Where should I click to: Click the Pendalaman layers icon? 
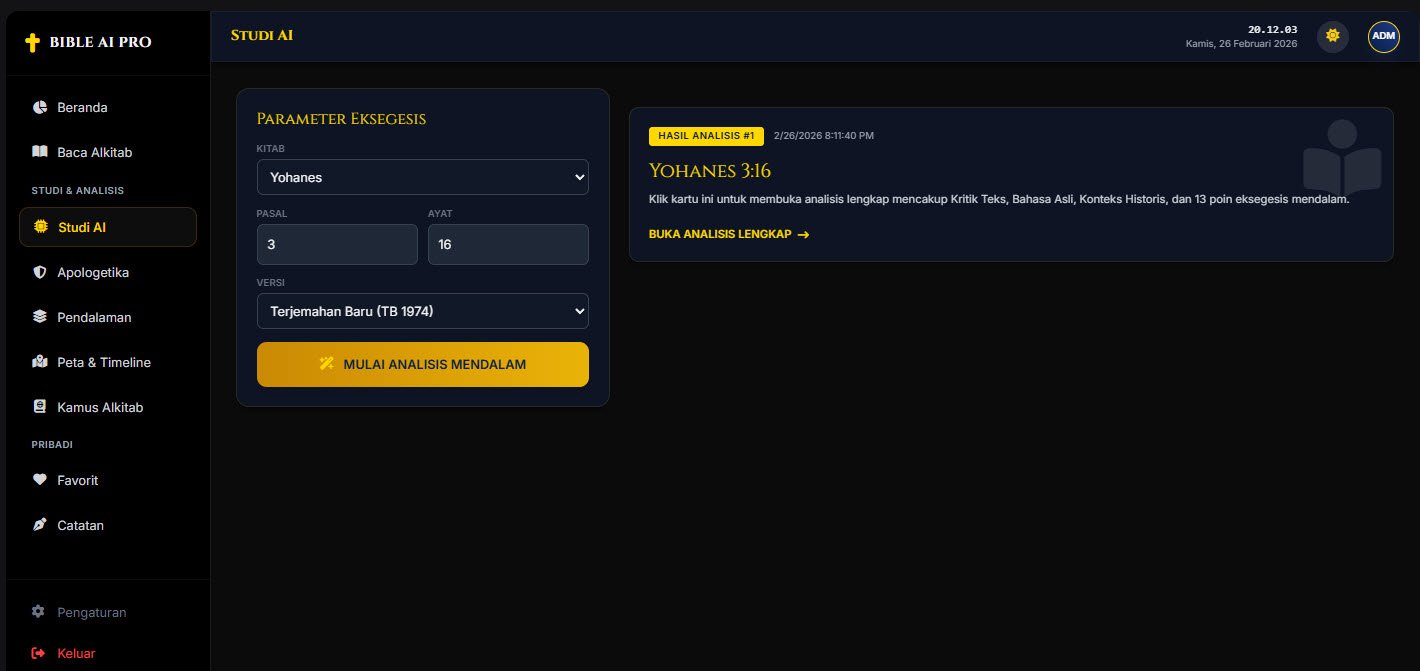(40, 317)
